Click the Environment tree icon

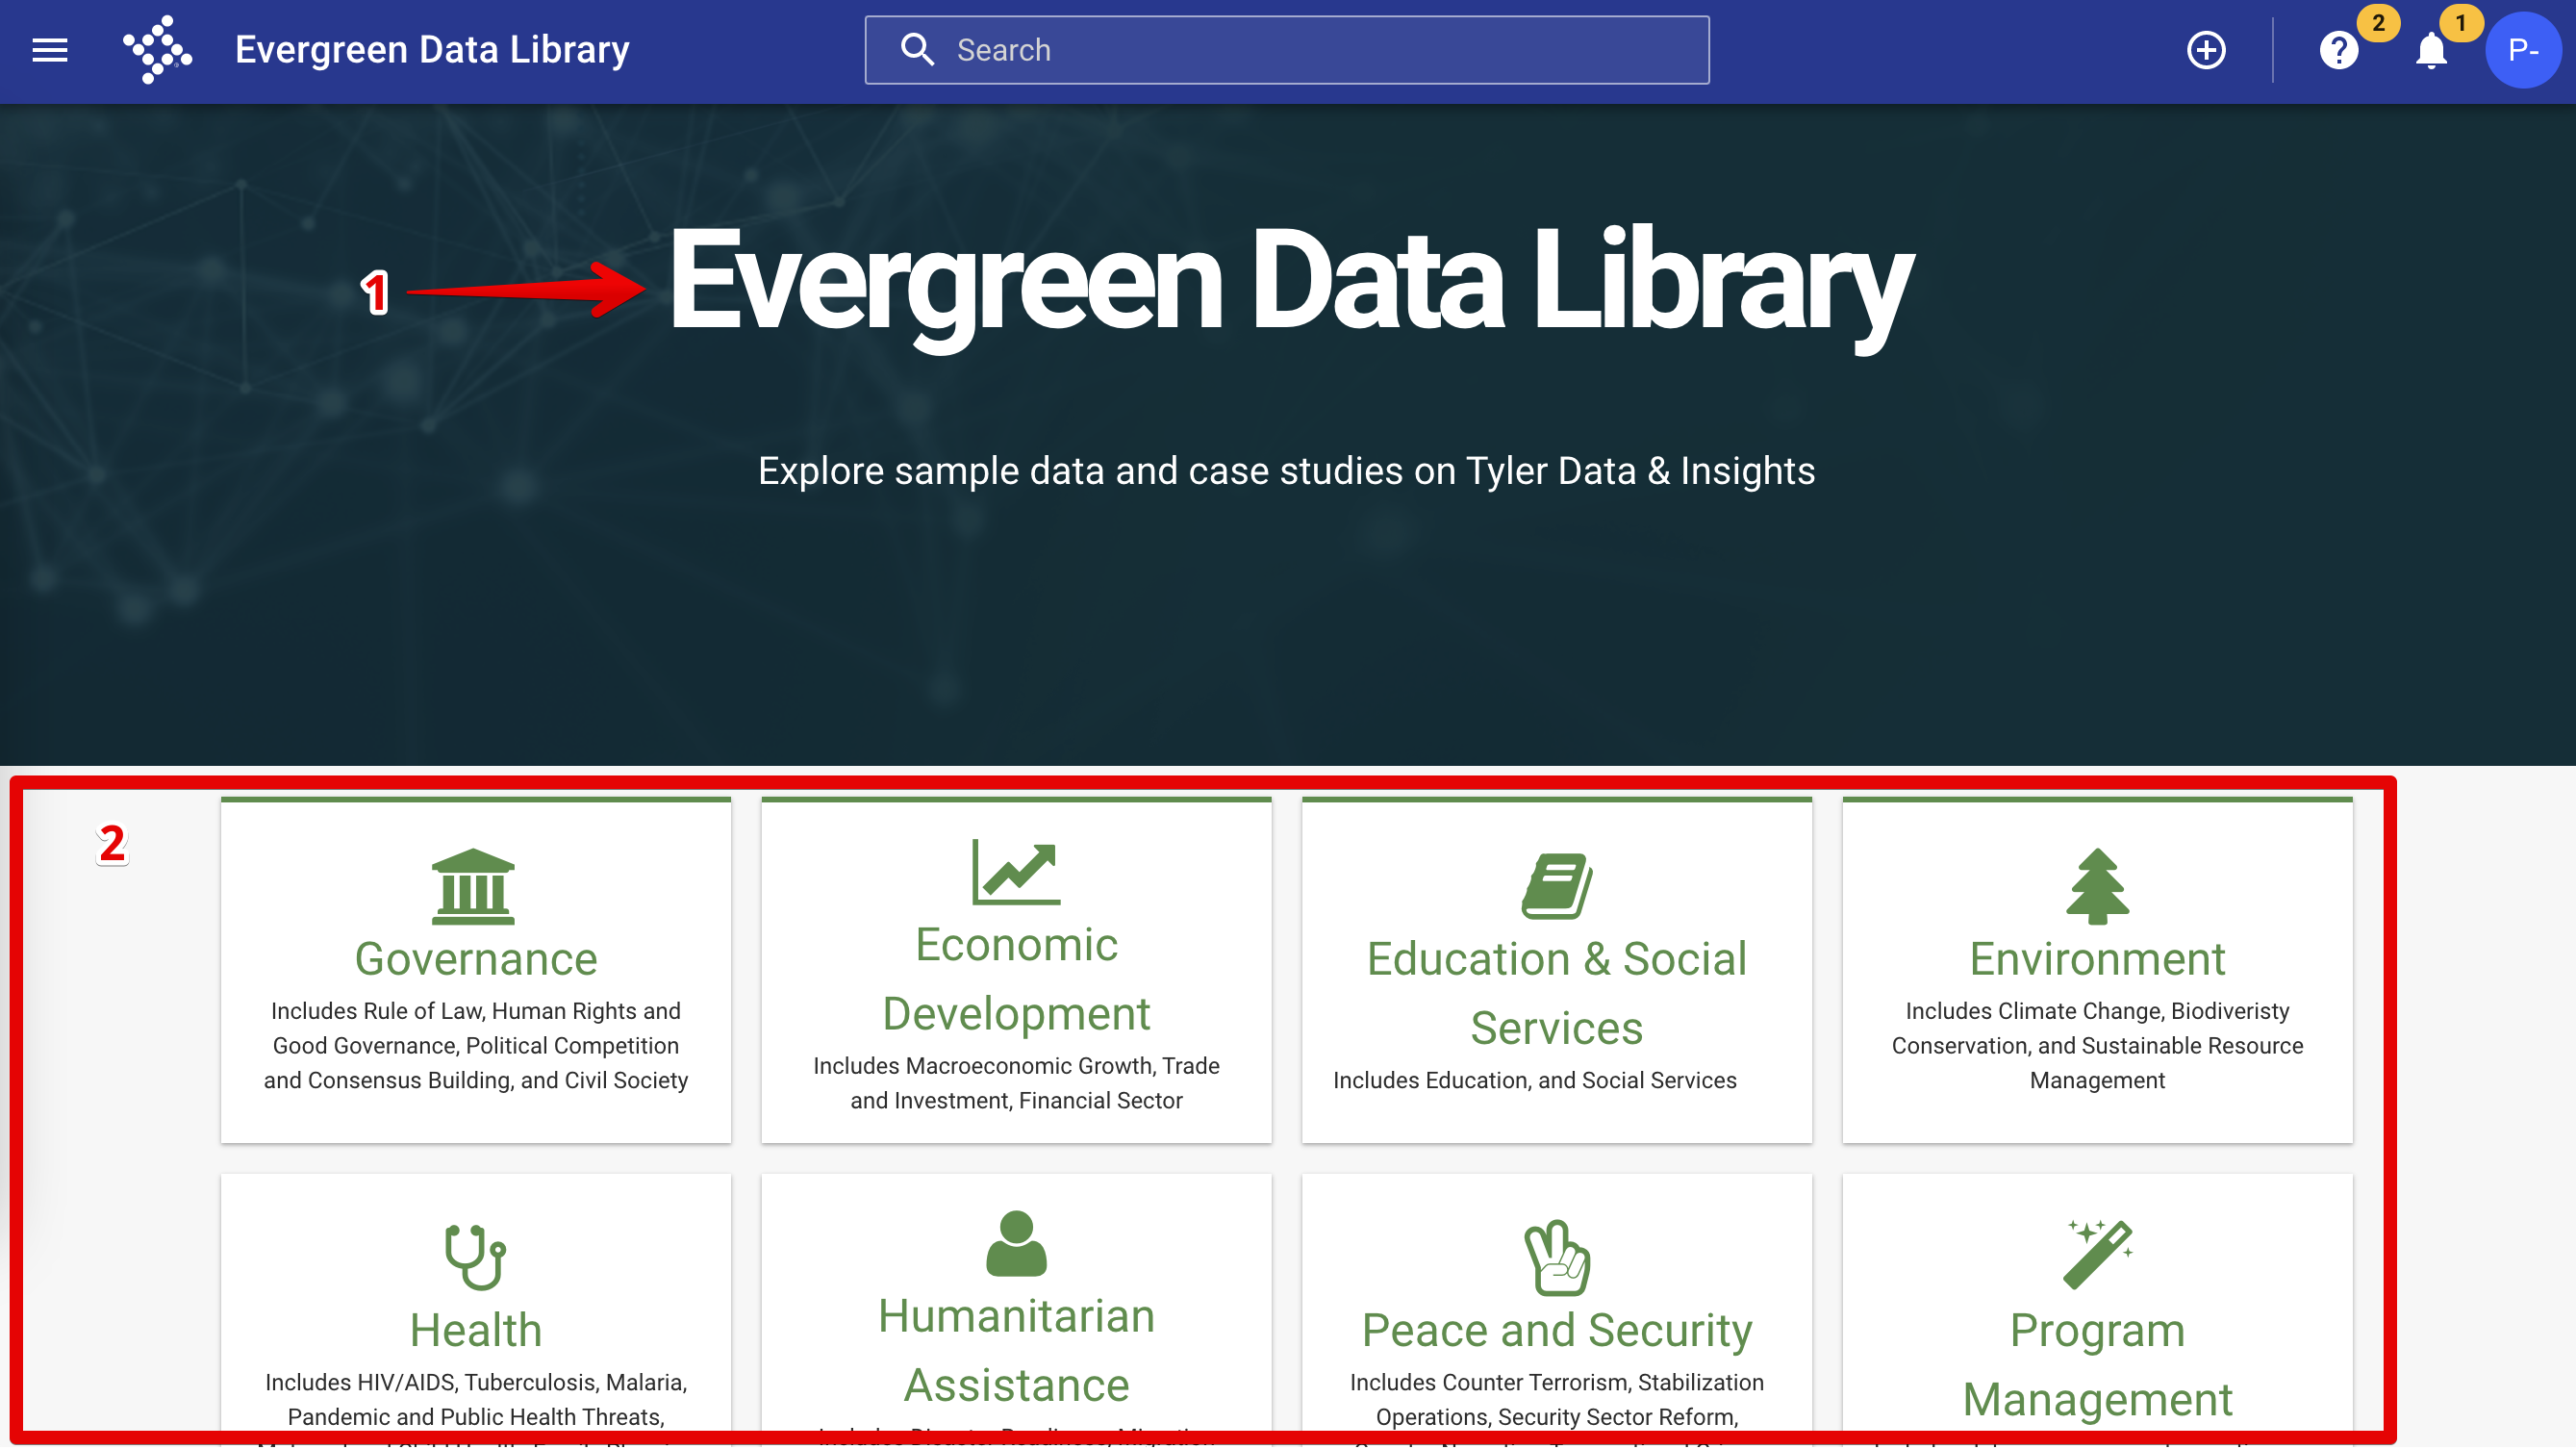2098,887
